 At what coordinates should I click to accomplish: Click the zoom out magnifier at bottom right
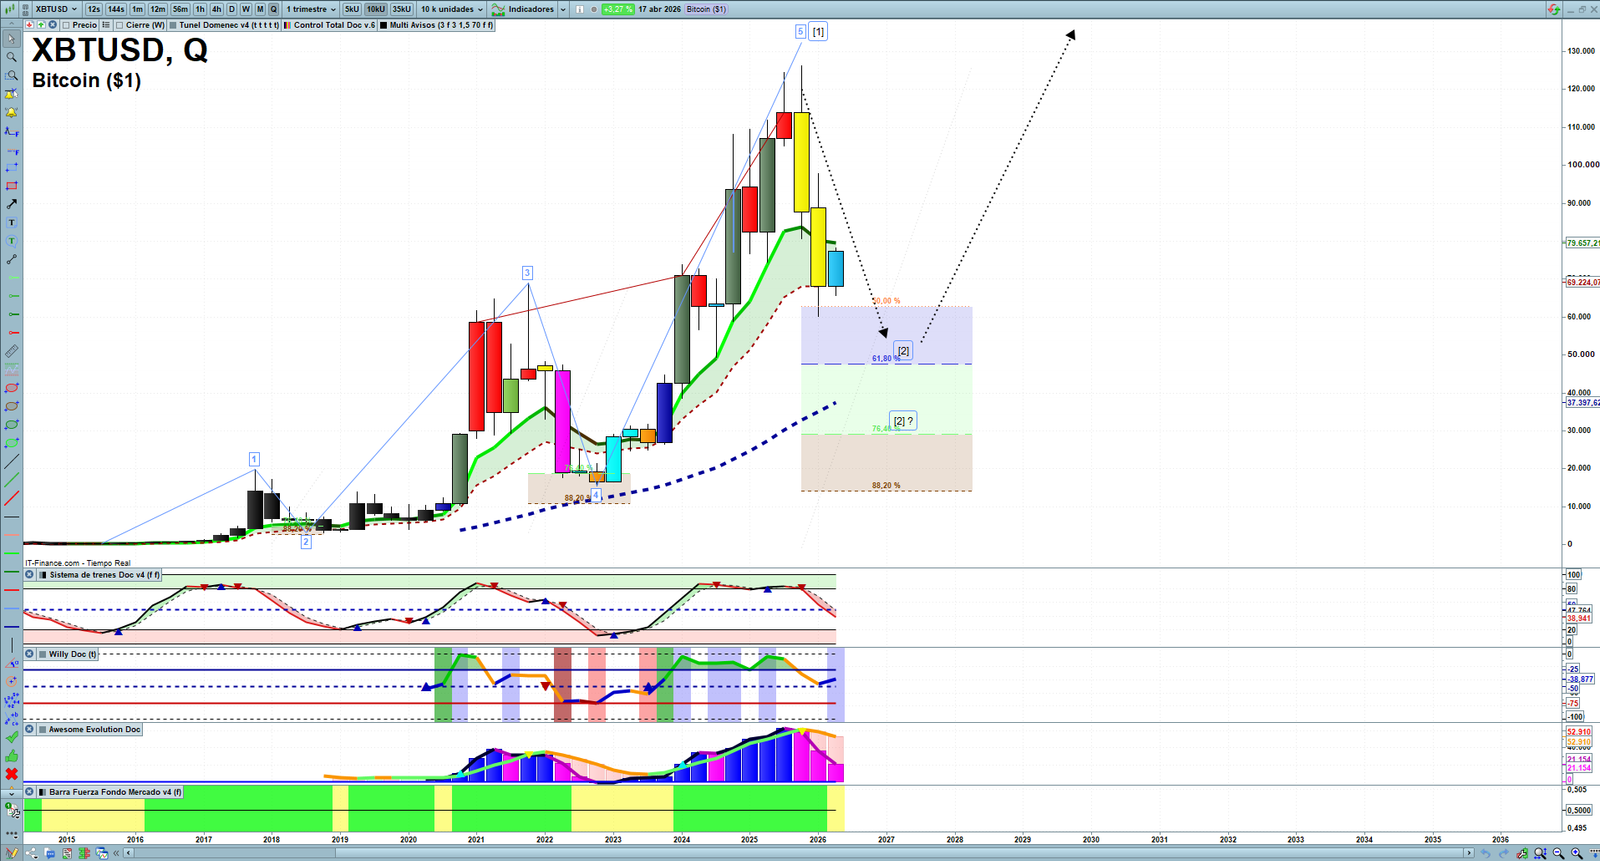tap(1559, 853)
